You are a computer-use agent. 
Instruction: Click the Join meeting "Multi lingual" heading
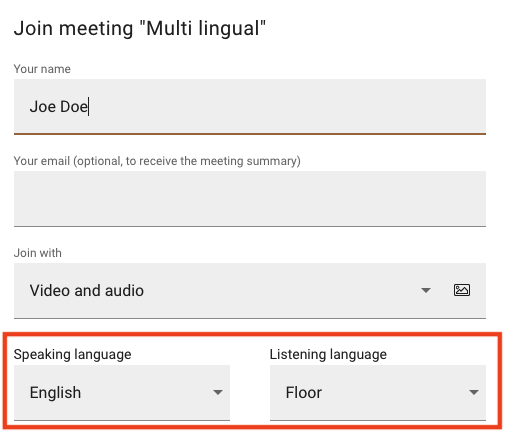point(140,29)
